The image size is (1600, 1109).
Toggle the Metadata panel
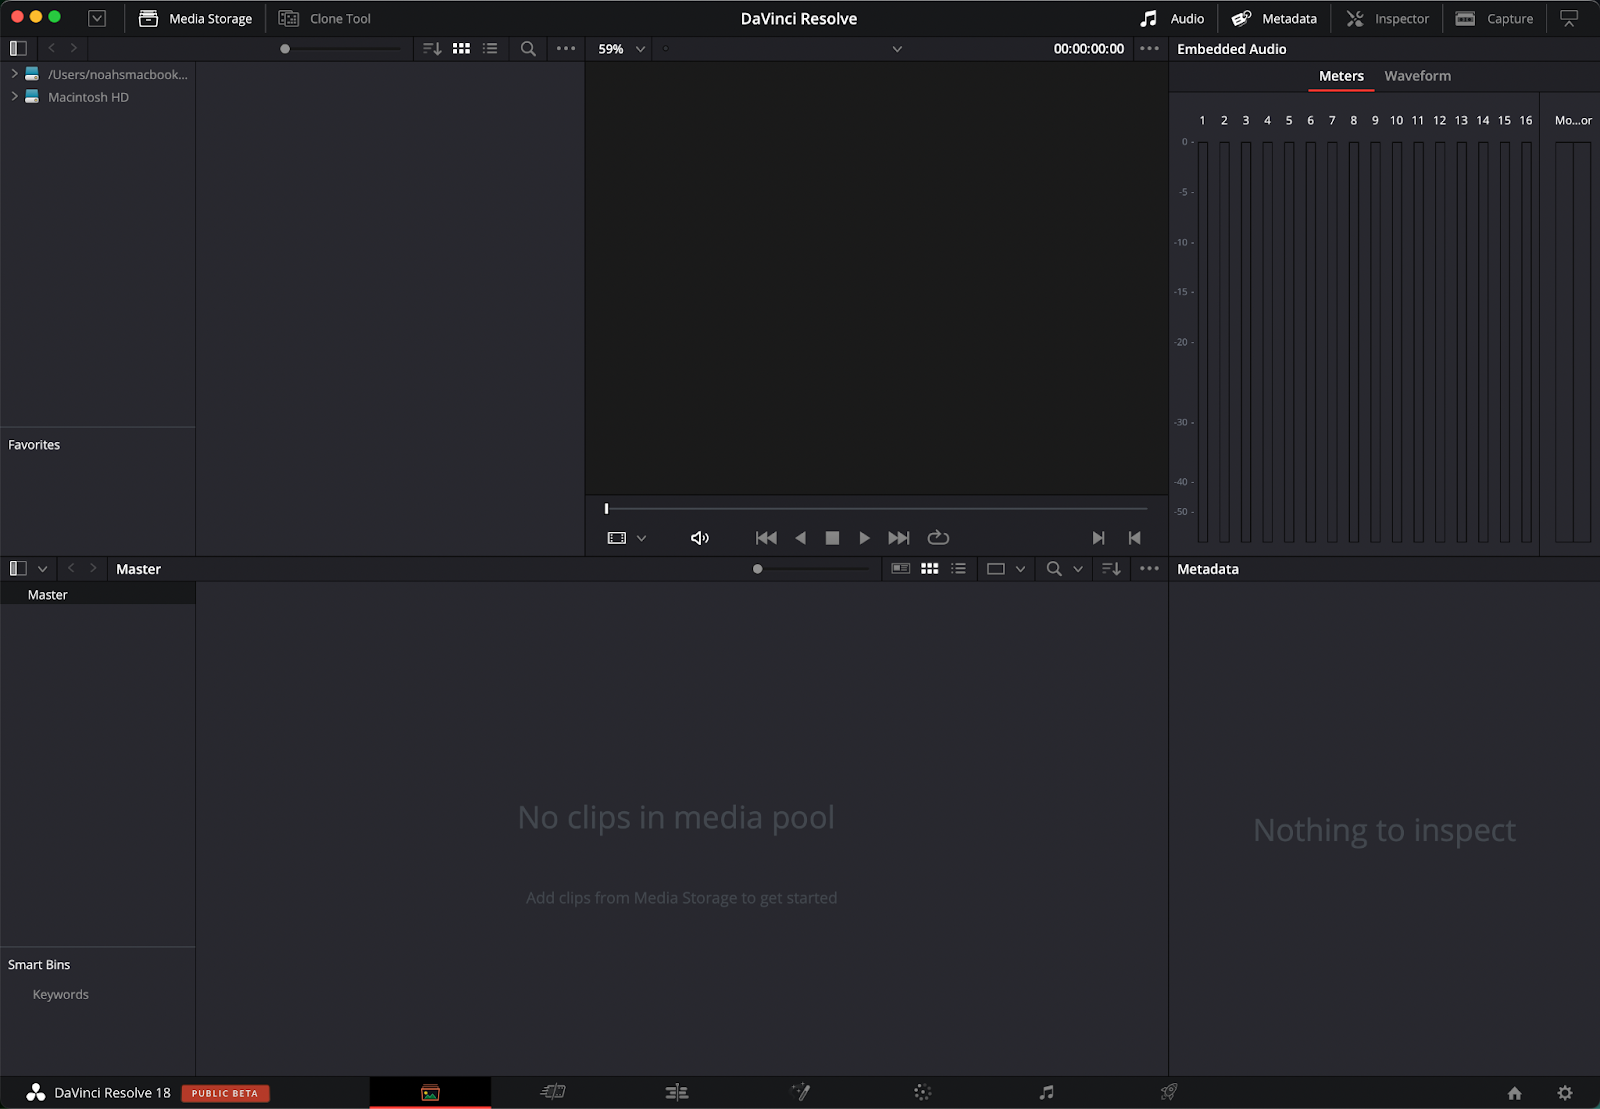point(1274,18)
